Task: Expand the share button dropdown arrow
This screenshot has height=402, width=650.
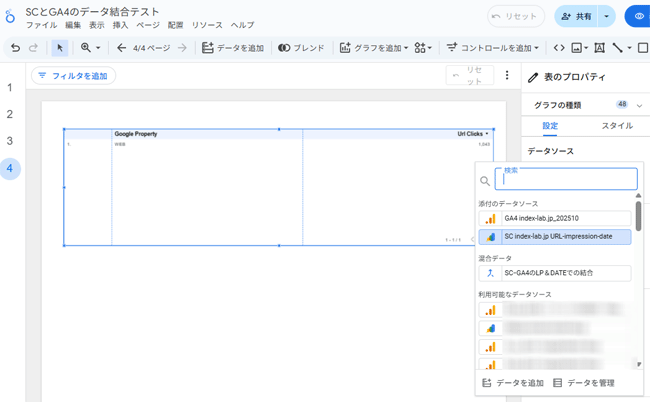Action: click(606, 17)
